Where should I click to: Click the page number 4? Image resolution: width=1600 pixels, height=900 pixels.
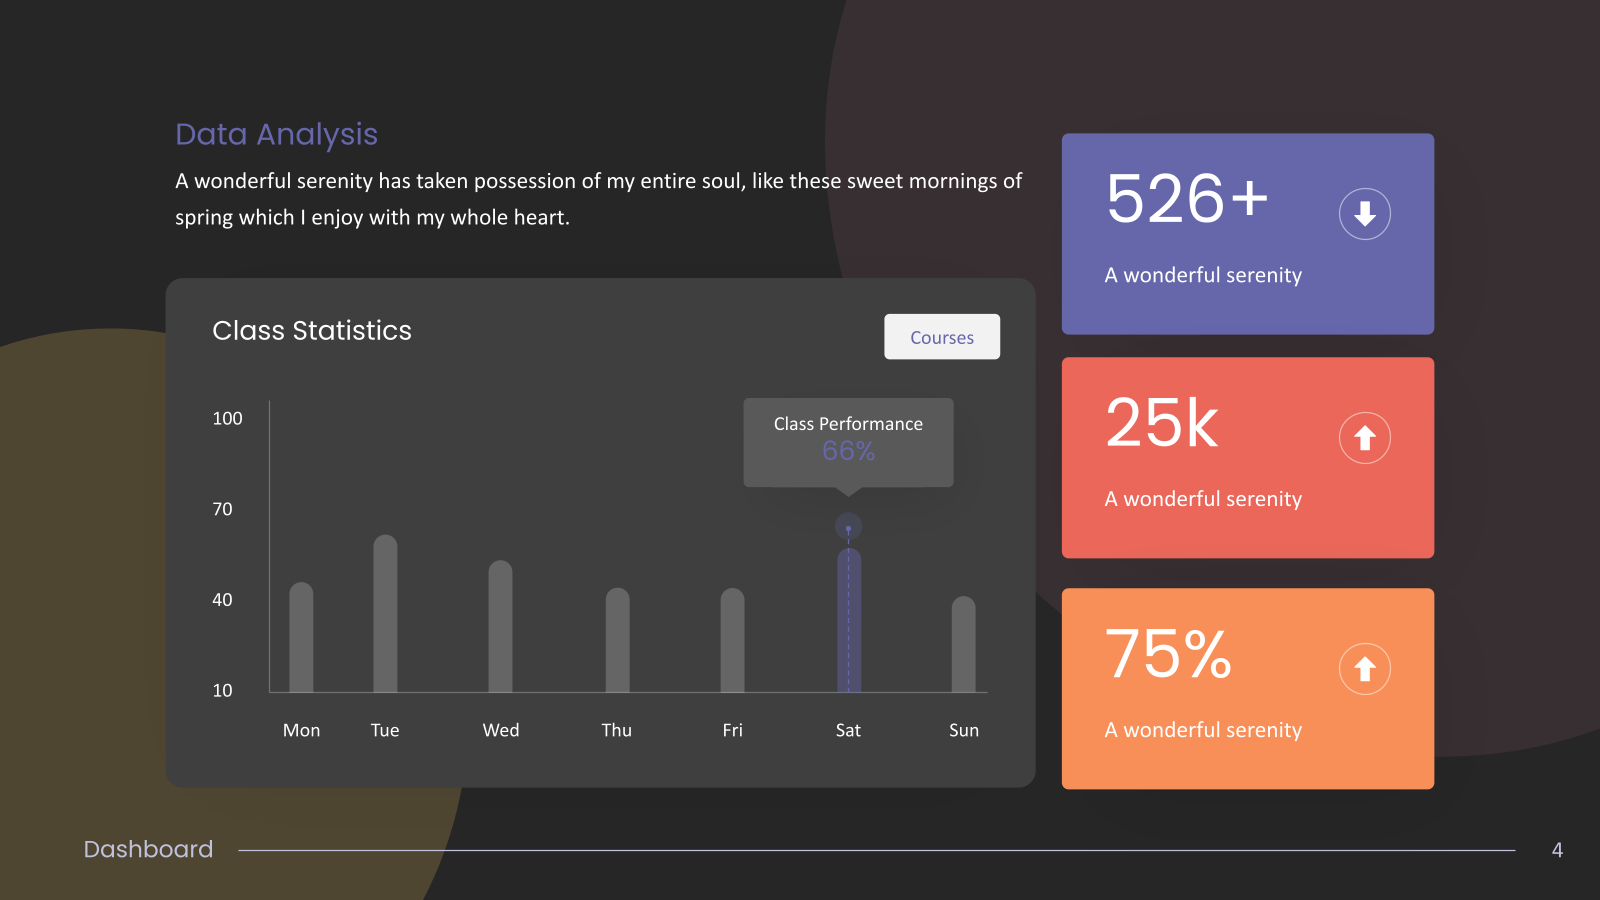click(1557, 850)
